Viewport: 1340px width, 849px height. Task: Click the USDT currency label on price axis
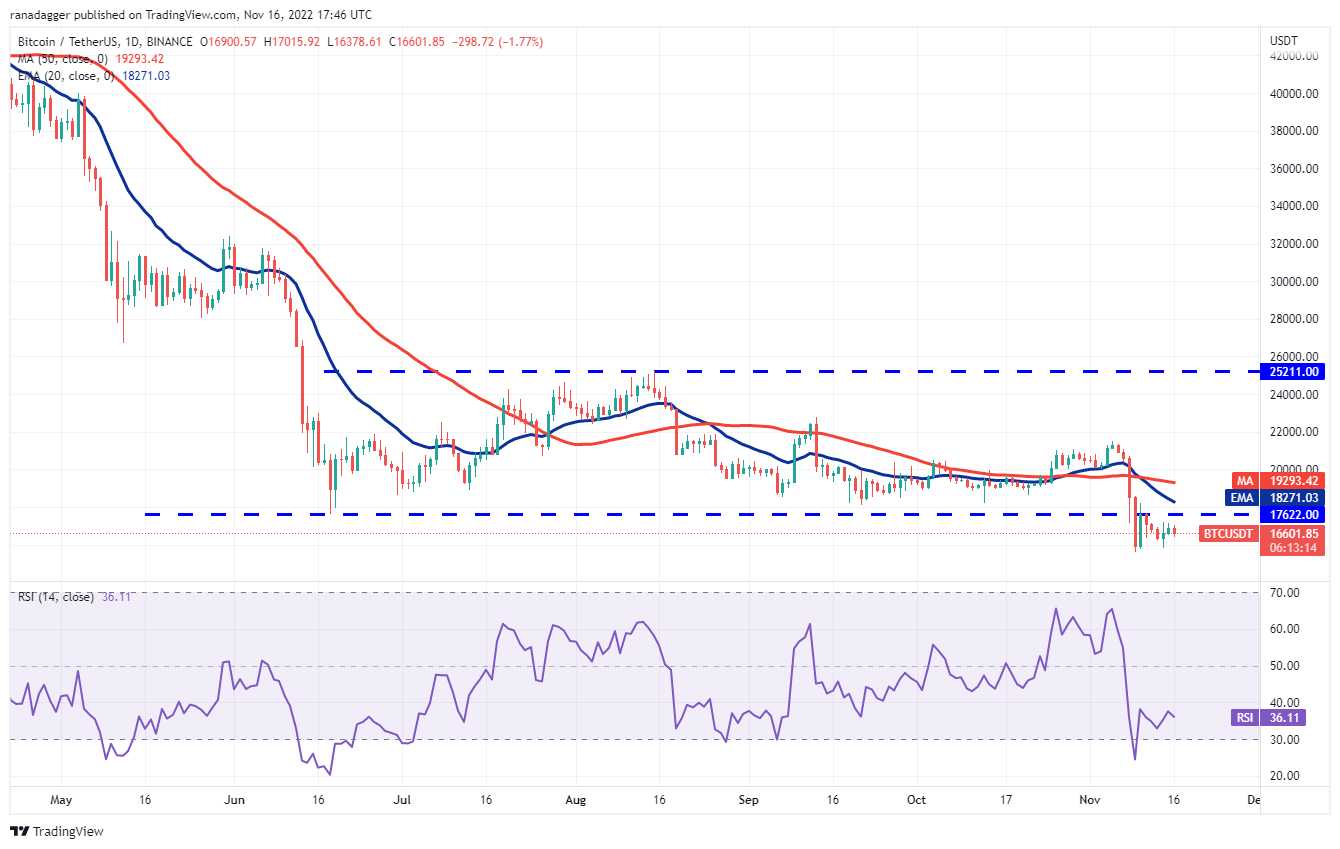pos(1284,40)
